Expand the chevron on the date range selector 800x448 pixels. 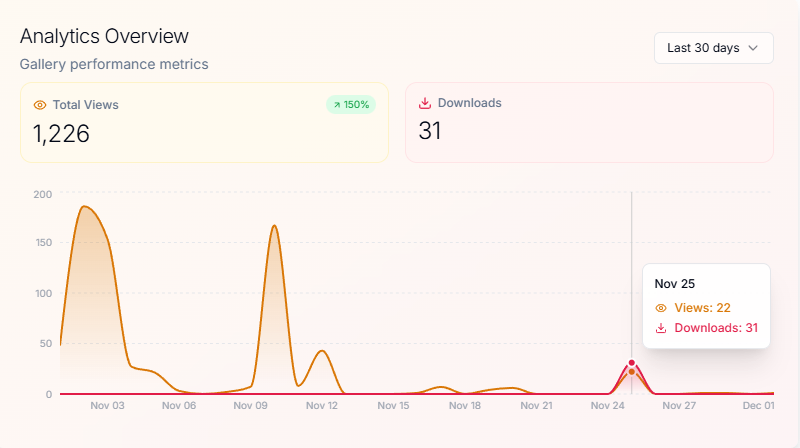click(x=753, y=47)
